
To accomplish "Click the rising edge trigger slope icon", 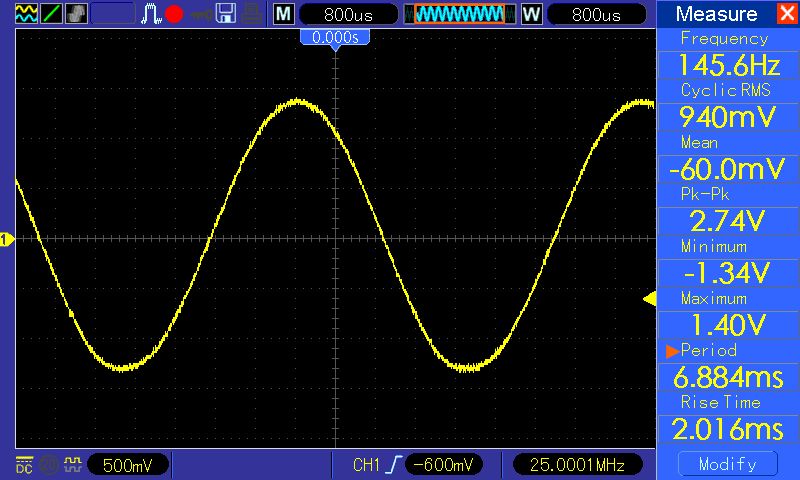I will coord(394,465).
